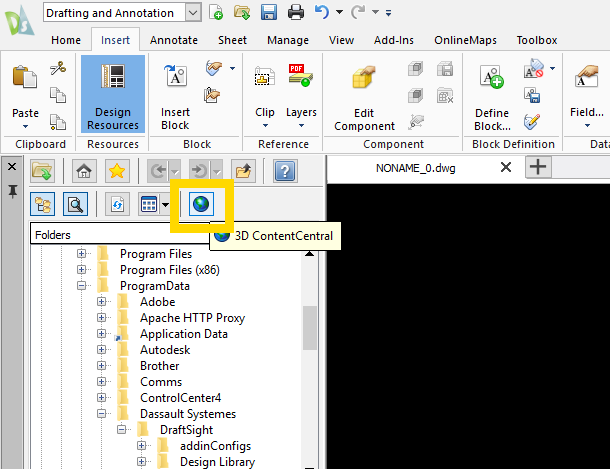Click the Cut scissors icon

coord(58,68)
